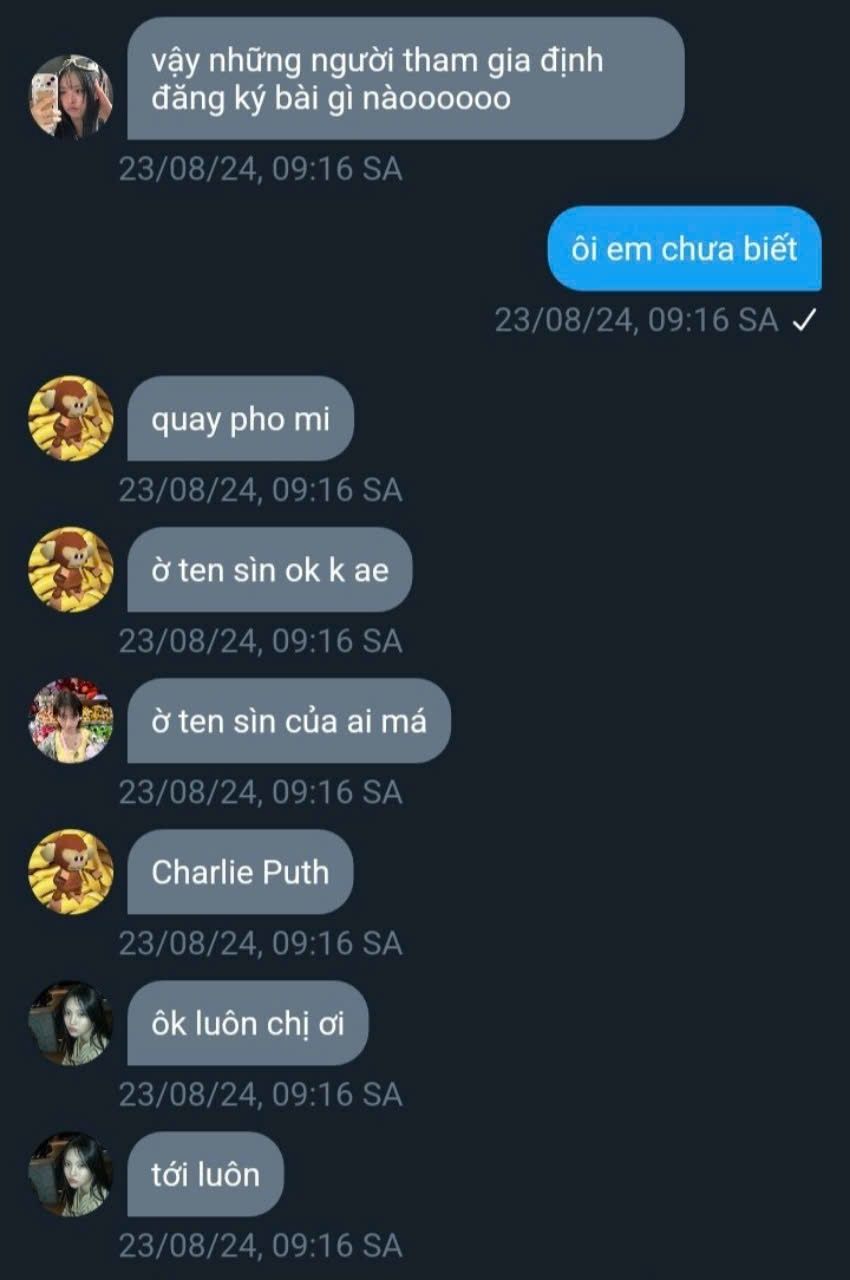Click the sent checkmark icon under the blue message

point(805,319)
